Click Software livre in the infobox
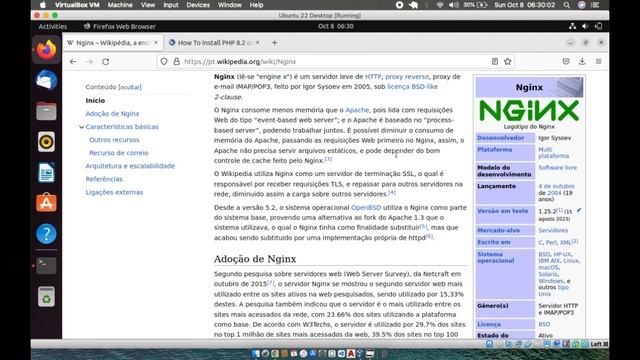The height and width of the screenshot is (360, 640). coord(558,167)
